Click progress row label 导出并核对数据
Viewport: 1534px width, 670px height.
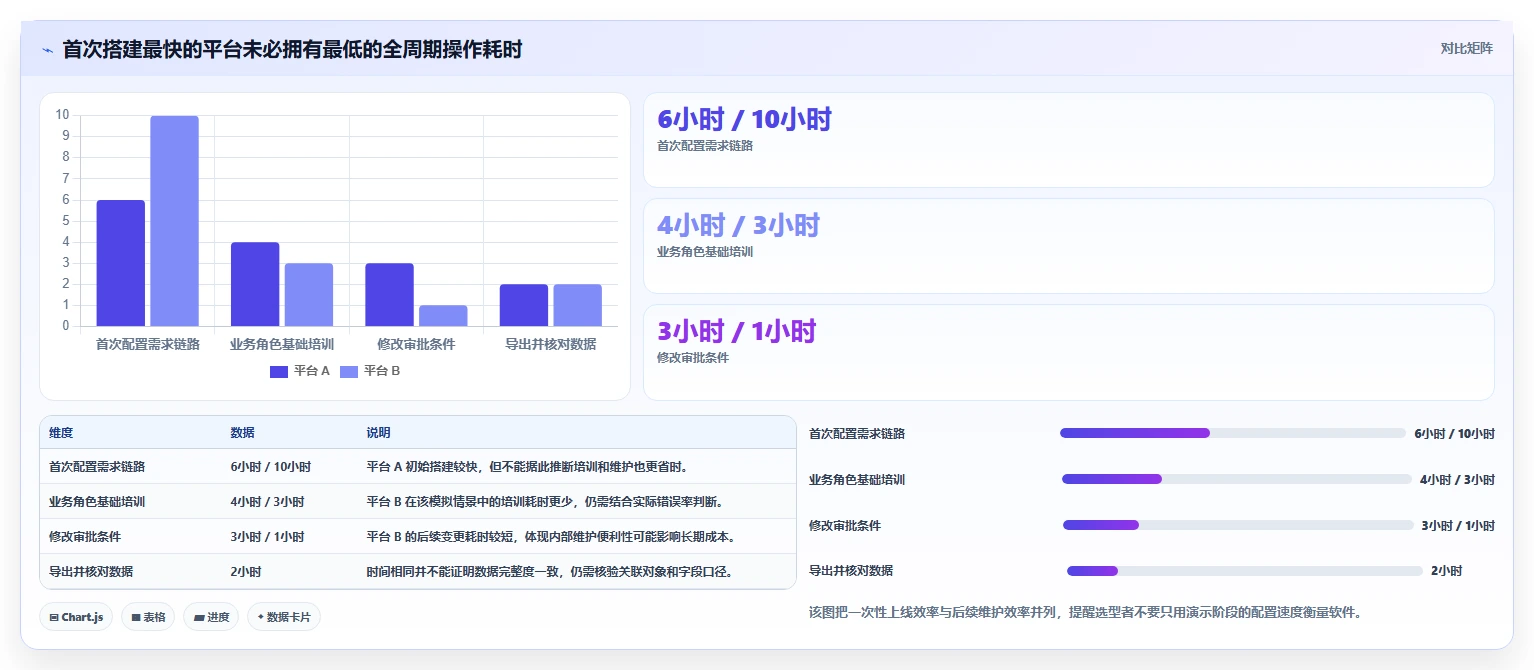tap(851, 571)
